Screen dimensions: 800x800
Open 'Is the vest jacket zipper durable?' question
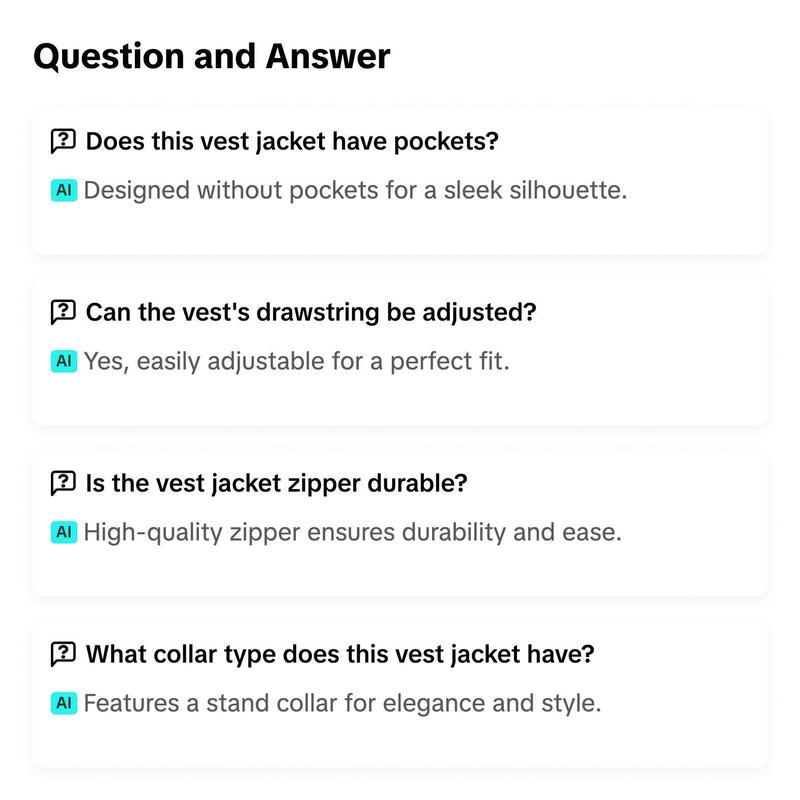tap(276, 483)
